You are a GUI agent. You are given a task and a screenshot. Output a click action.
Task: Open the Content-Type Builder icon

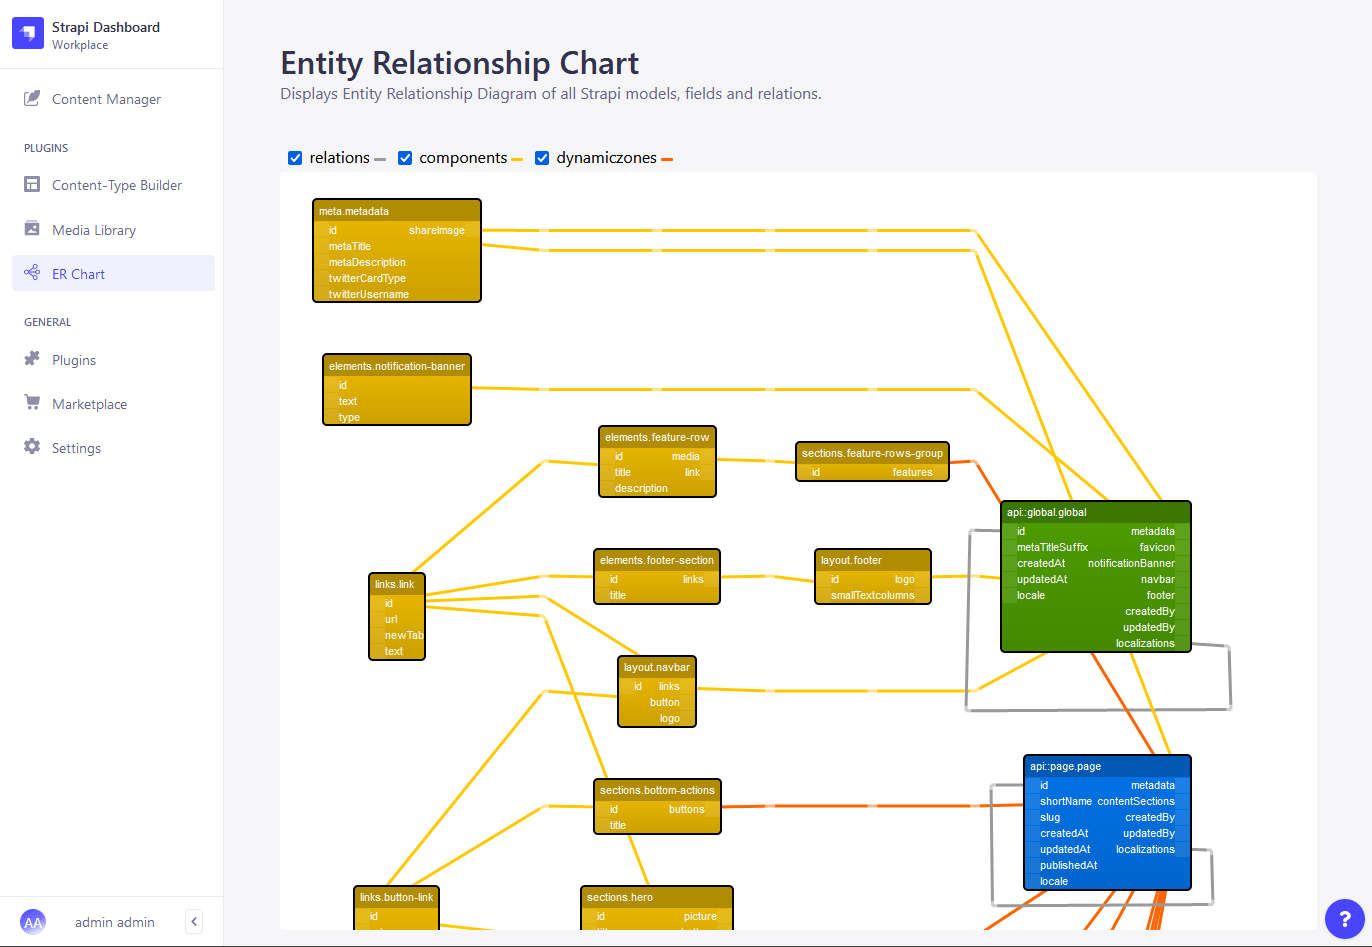point(33,185)
